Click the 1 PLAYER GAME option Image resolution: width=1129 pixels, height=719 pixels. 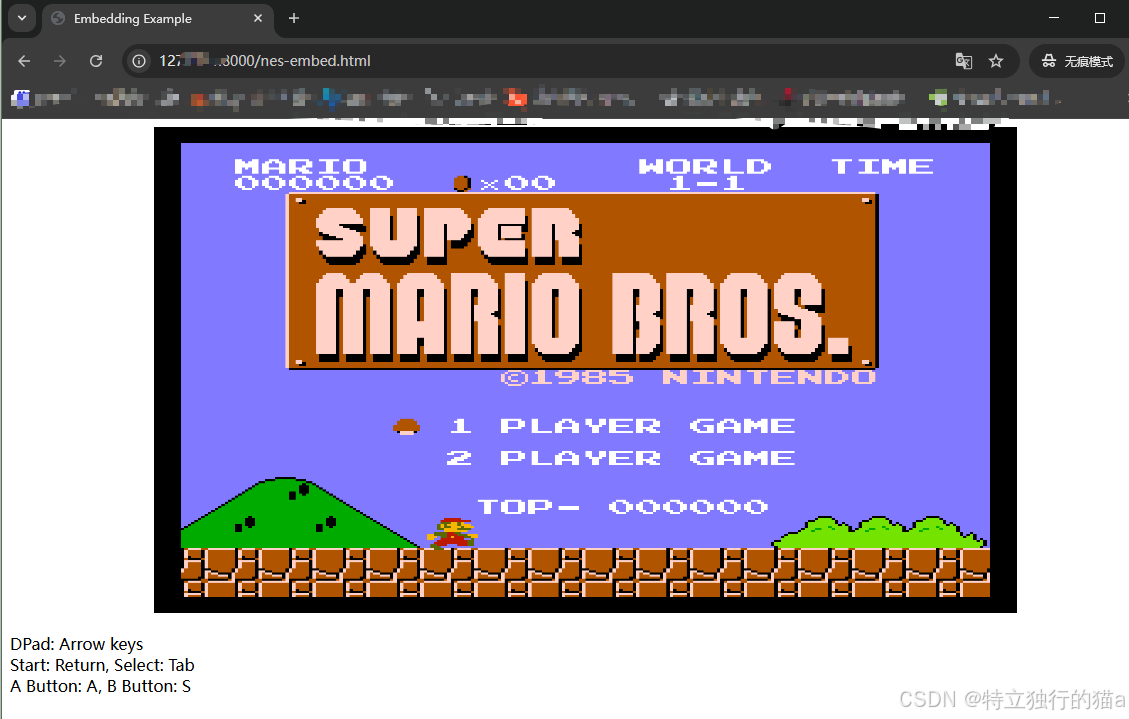[622, 426]
